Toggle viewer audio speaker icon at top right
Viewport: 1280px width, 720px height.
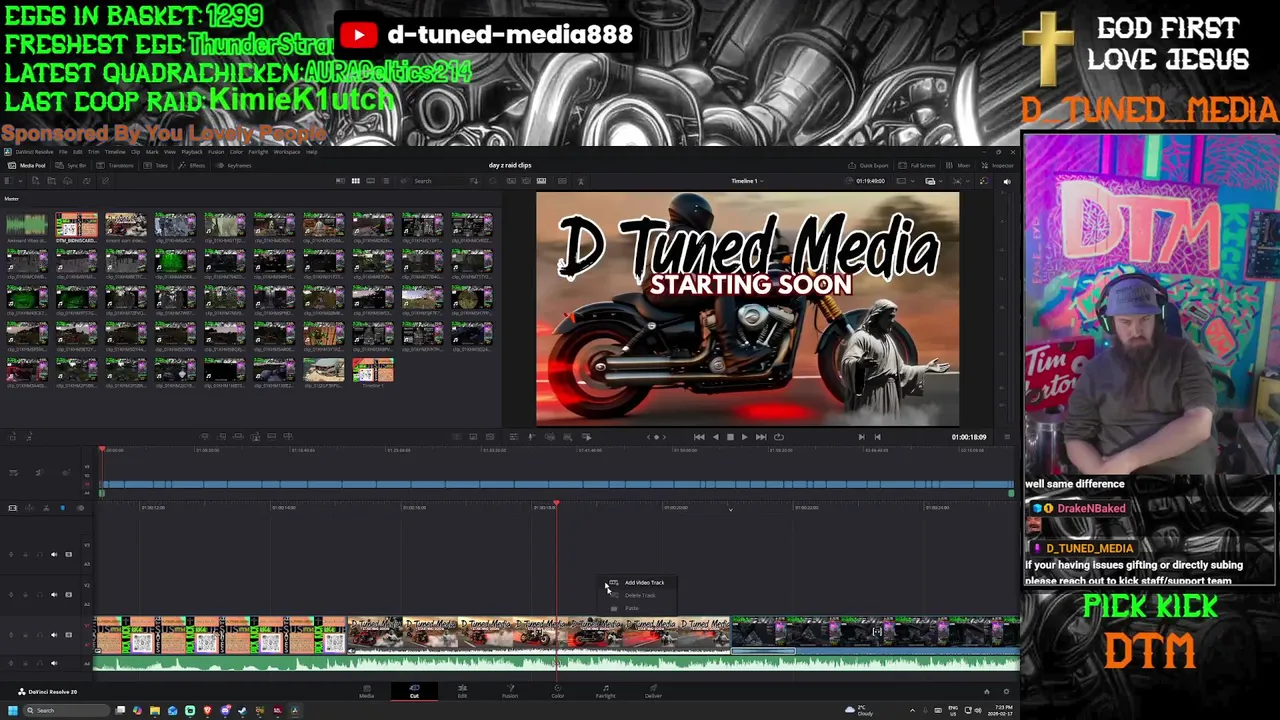tap(1006, 181)
